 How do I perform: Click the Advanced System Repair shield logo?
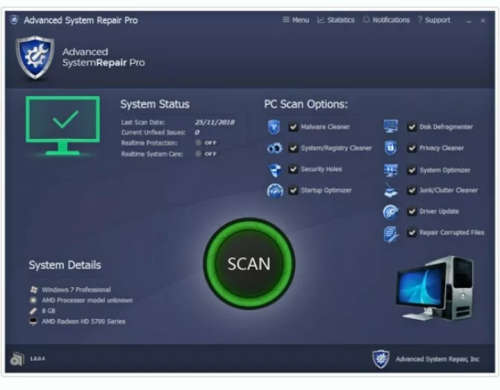[35, 58]
